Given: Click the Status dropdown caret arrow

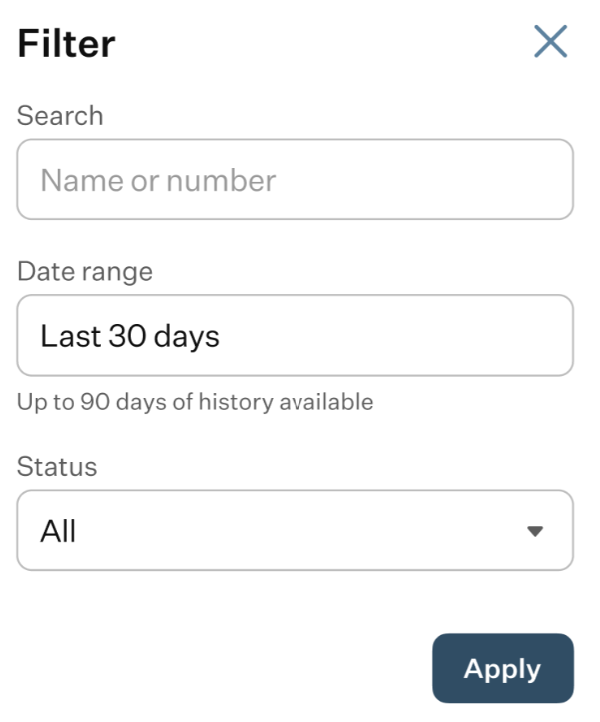Looking at the screenshot, I should click(x=535, y=531).
